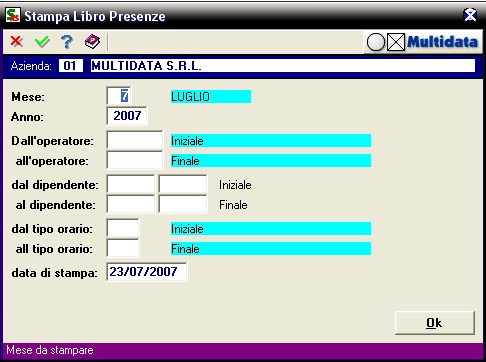Click the Azienda code field 01

pyautogui.click(x=71, y=66)
